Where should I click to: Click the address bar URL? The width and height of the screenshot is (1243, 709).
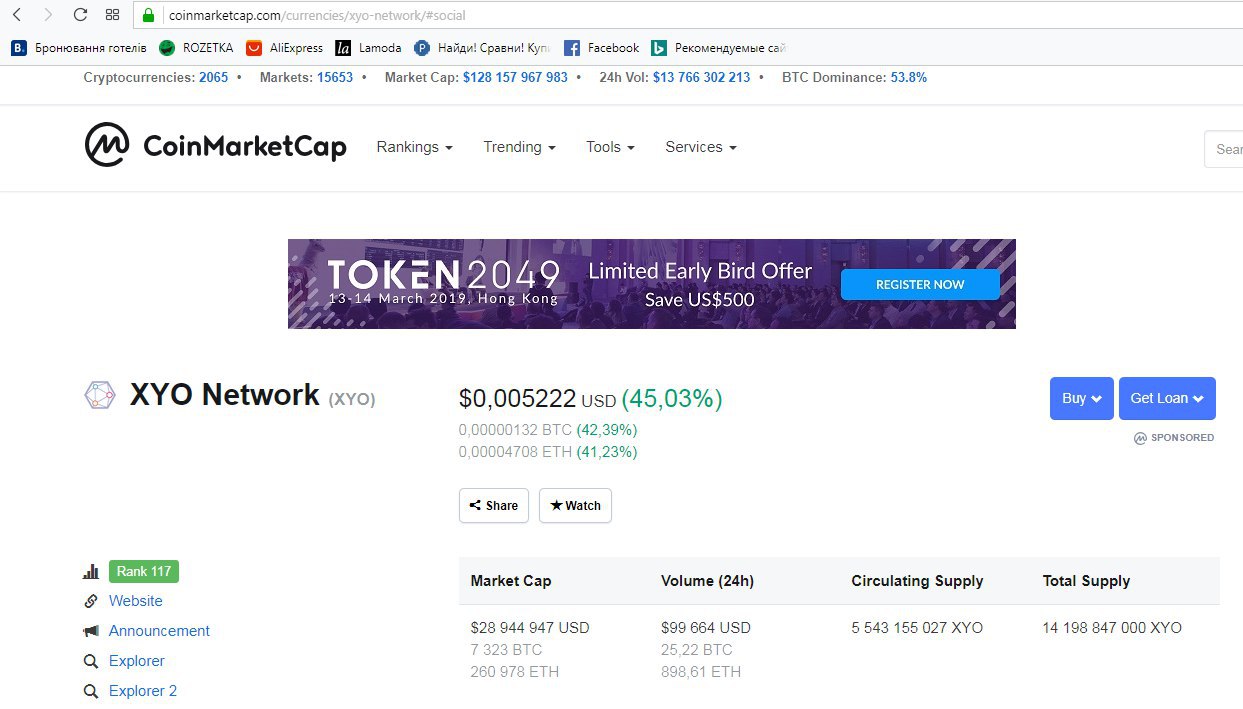(x=317, y=15)
